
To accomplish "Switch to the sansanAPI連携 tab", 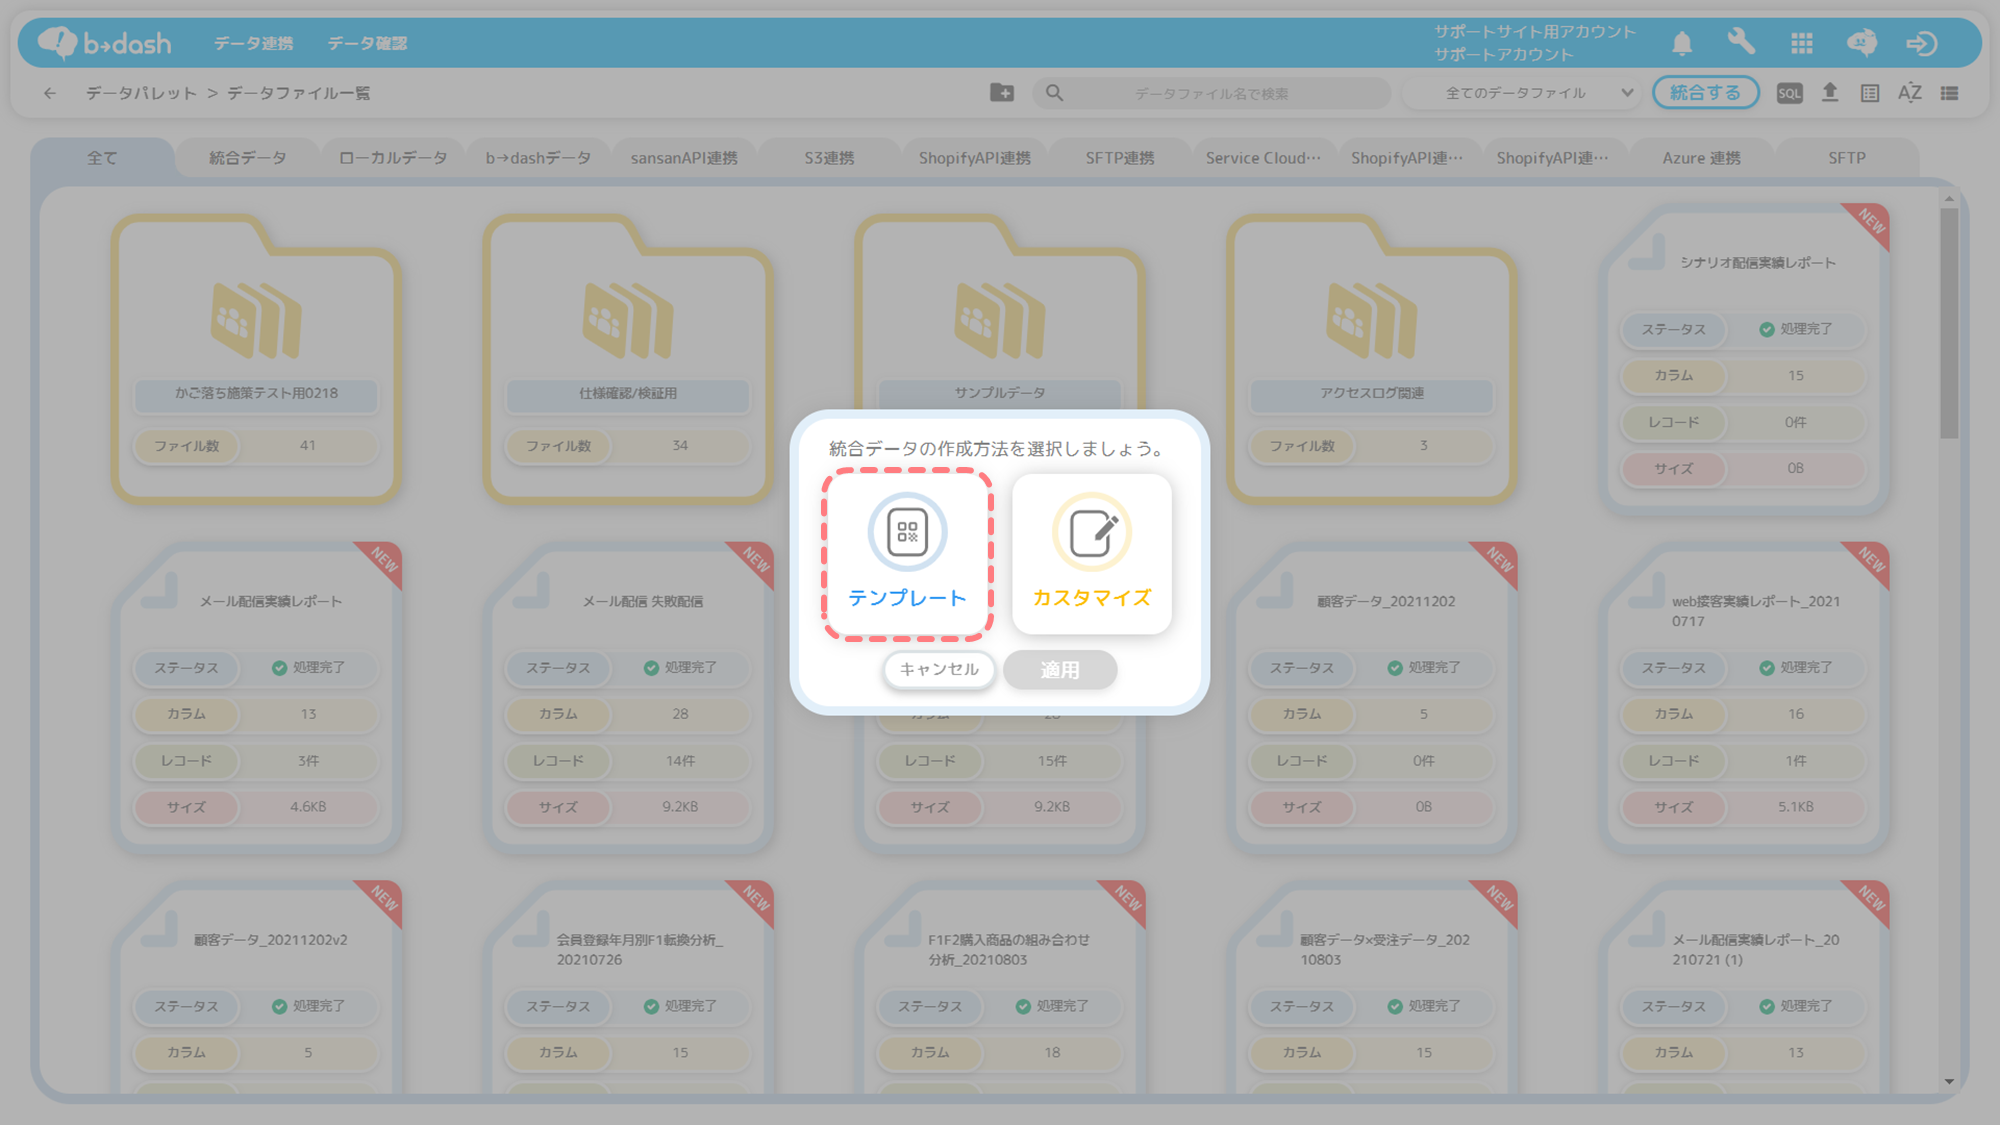I will 684,158.
